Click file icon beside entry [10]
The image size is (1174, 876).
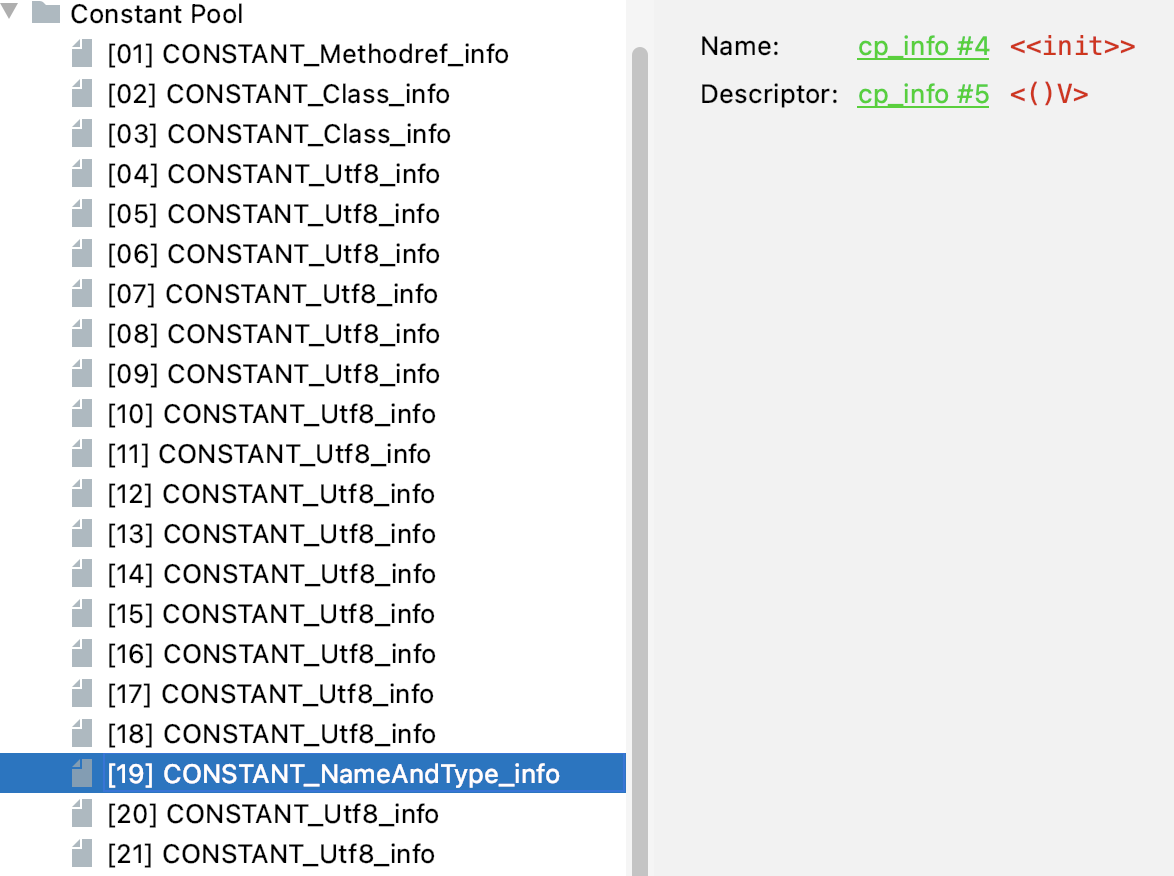coord(82,414)
